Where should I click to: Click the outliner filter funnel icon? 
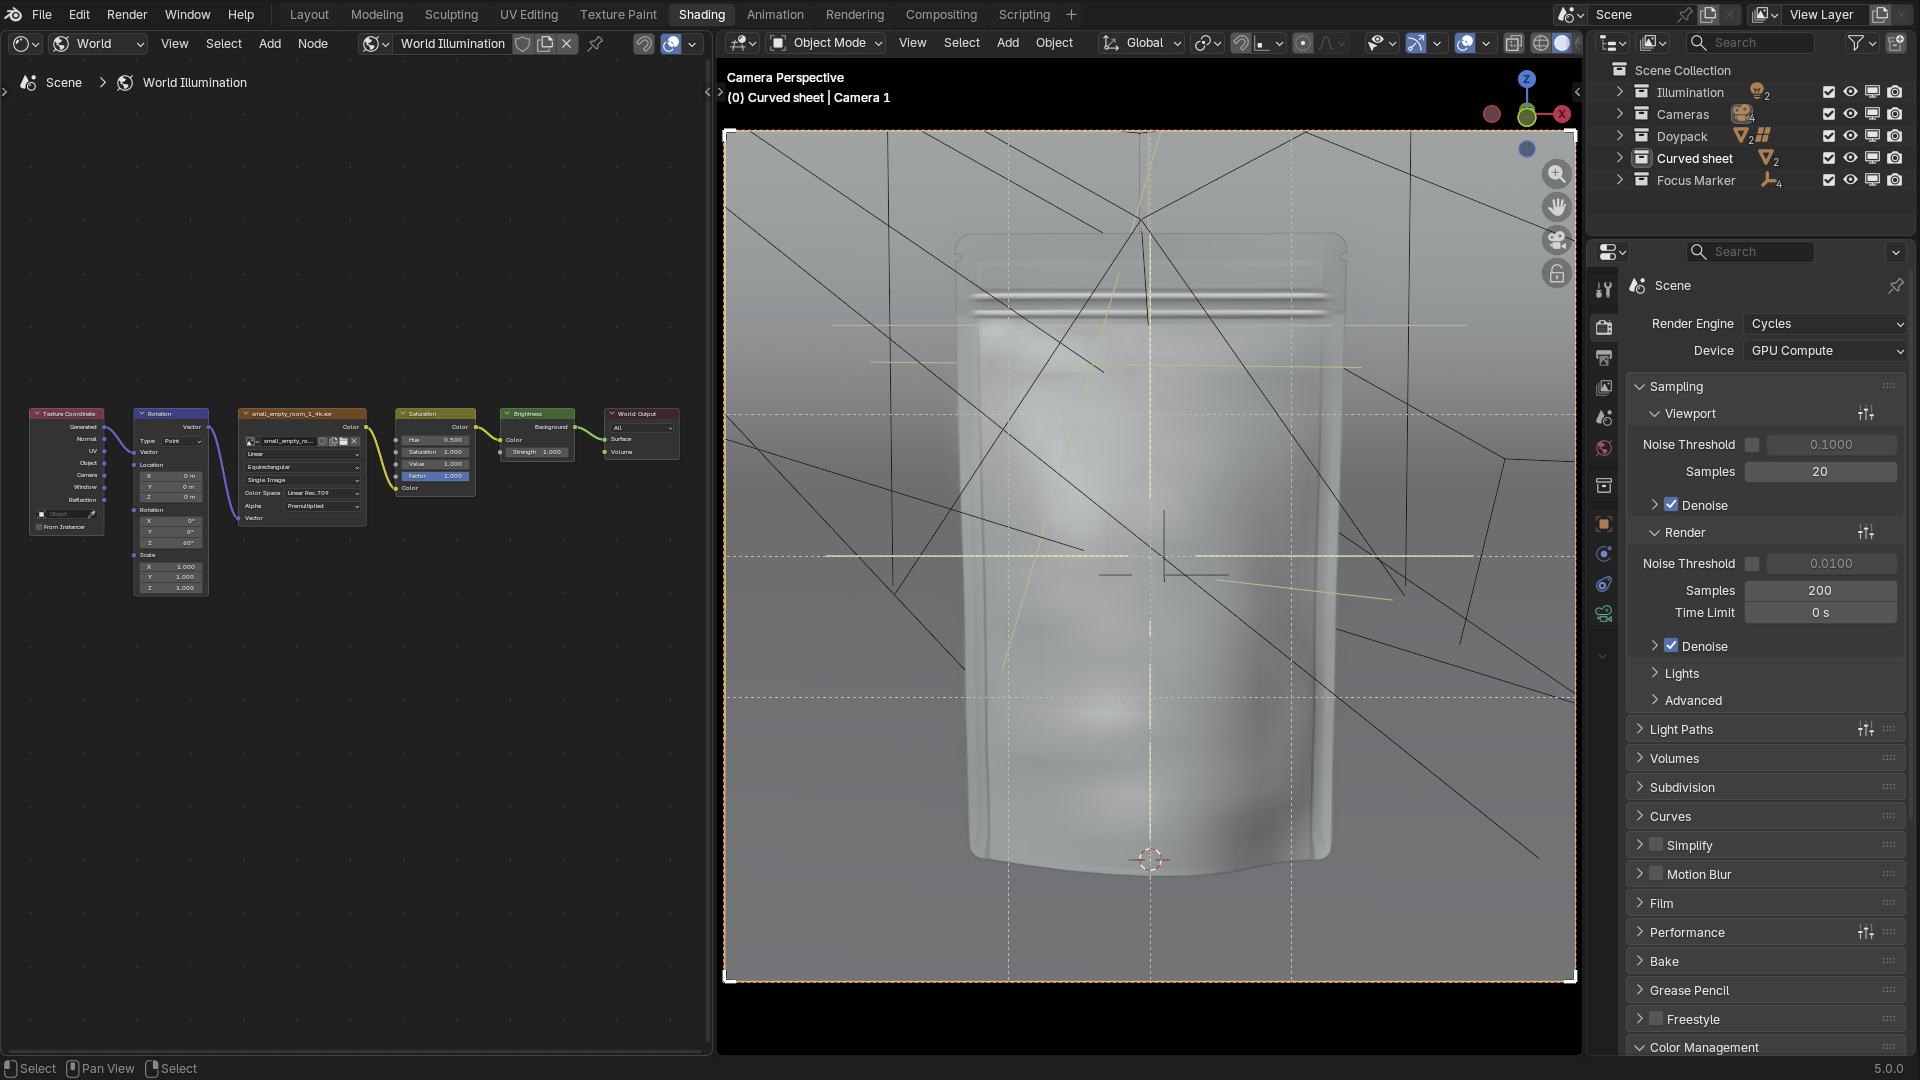(1856, 43)
